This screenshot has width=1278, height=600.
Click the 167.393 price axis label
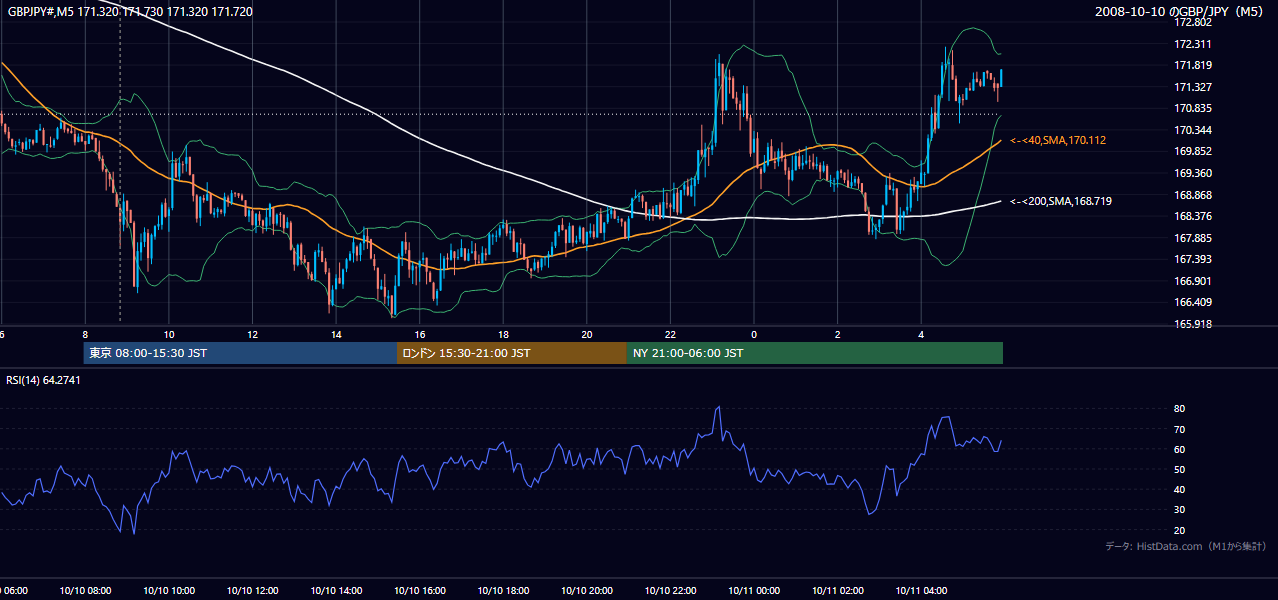[x=1193, y=259]
